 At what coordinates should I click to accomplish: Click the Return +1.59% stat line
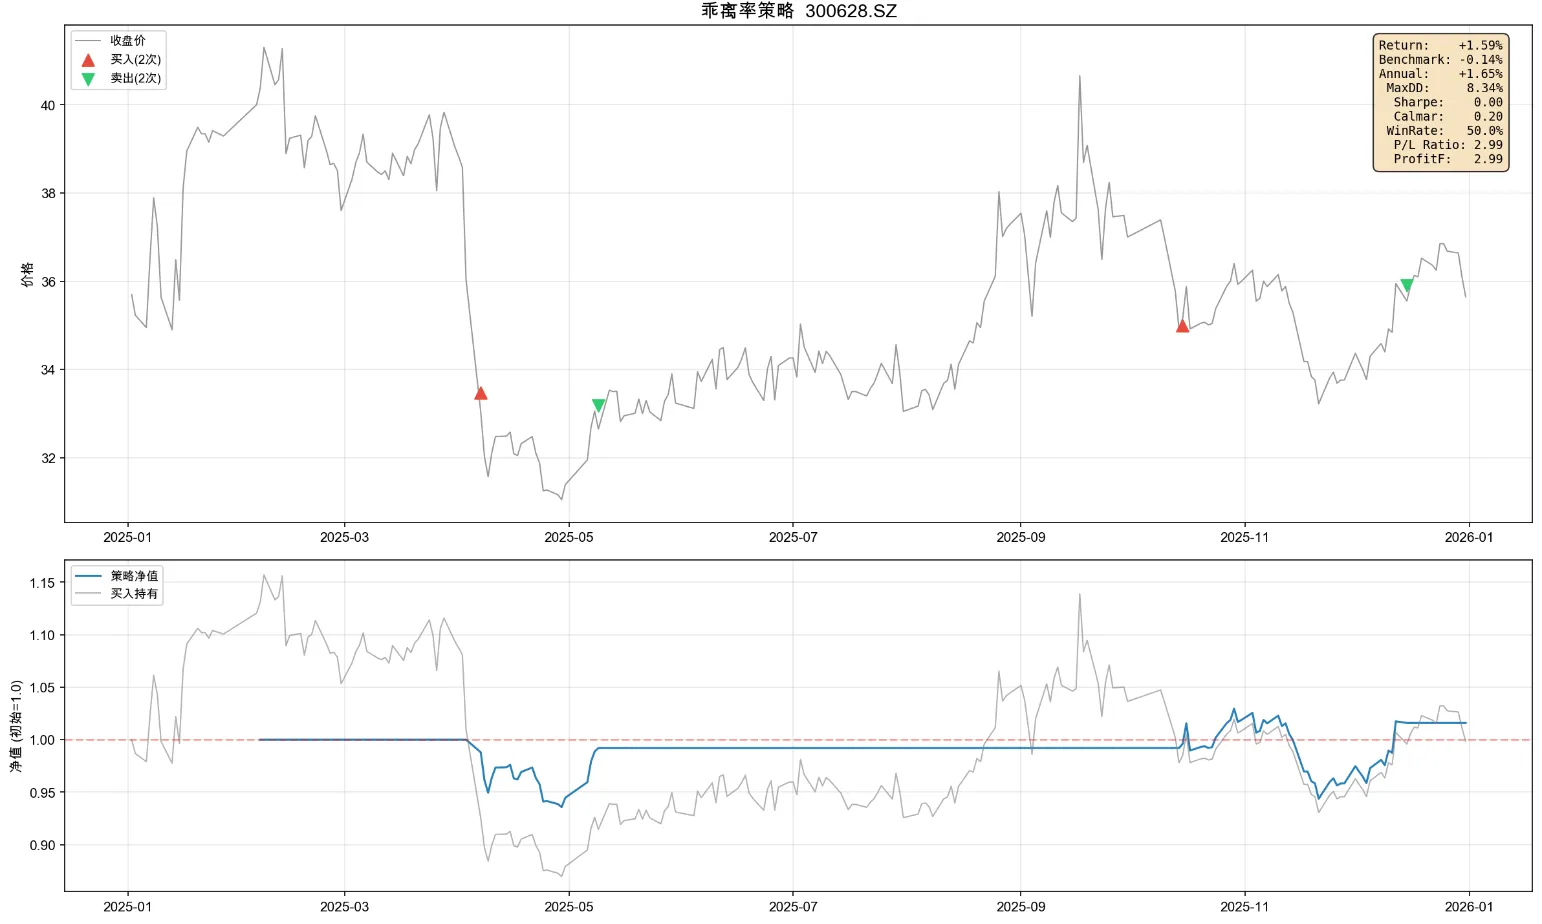pyautogui.click(x=1440, y=45)
